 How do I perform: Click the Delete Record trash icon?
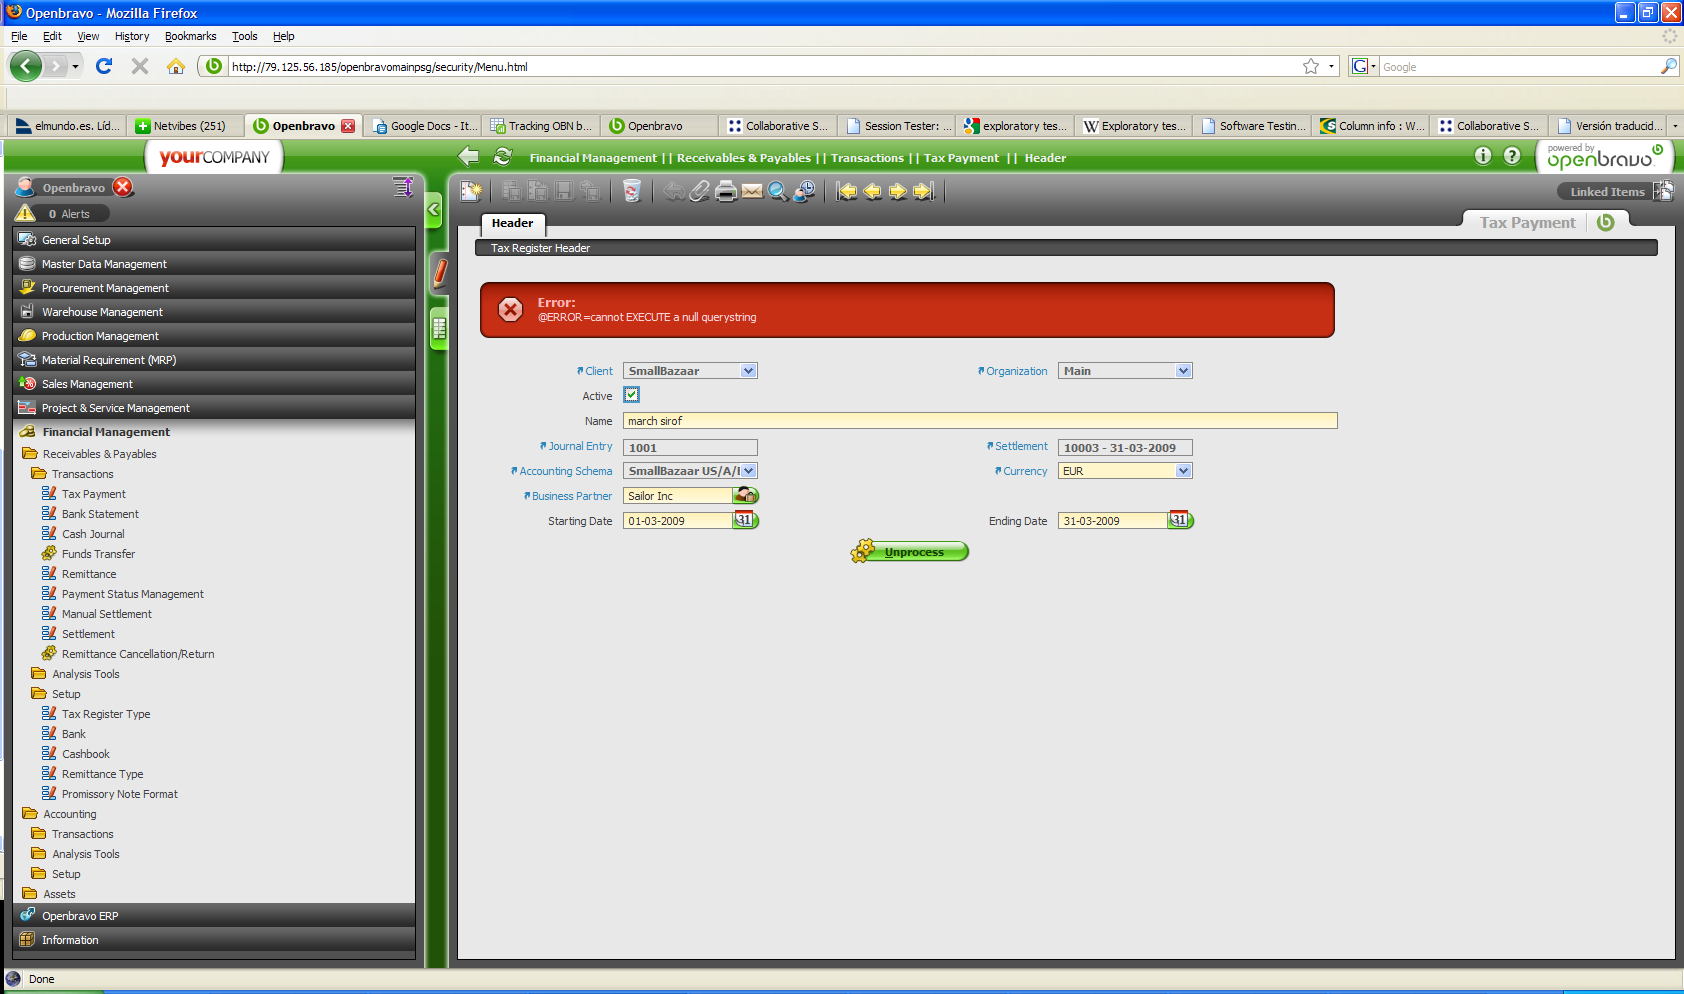pos(631,191)
